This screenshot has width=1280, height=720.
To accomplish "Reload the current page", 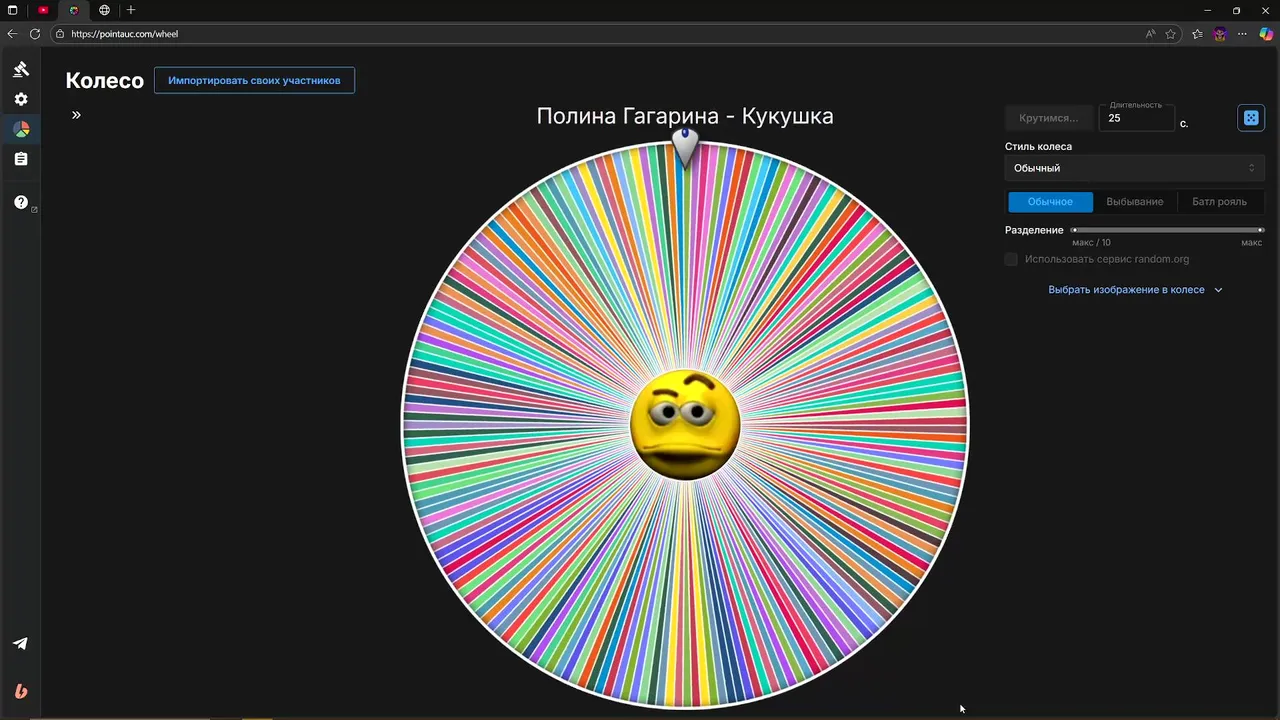I will 35,34.
